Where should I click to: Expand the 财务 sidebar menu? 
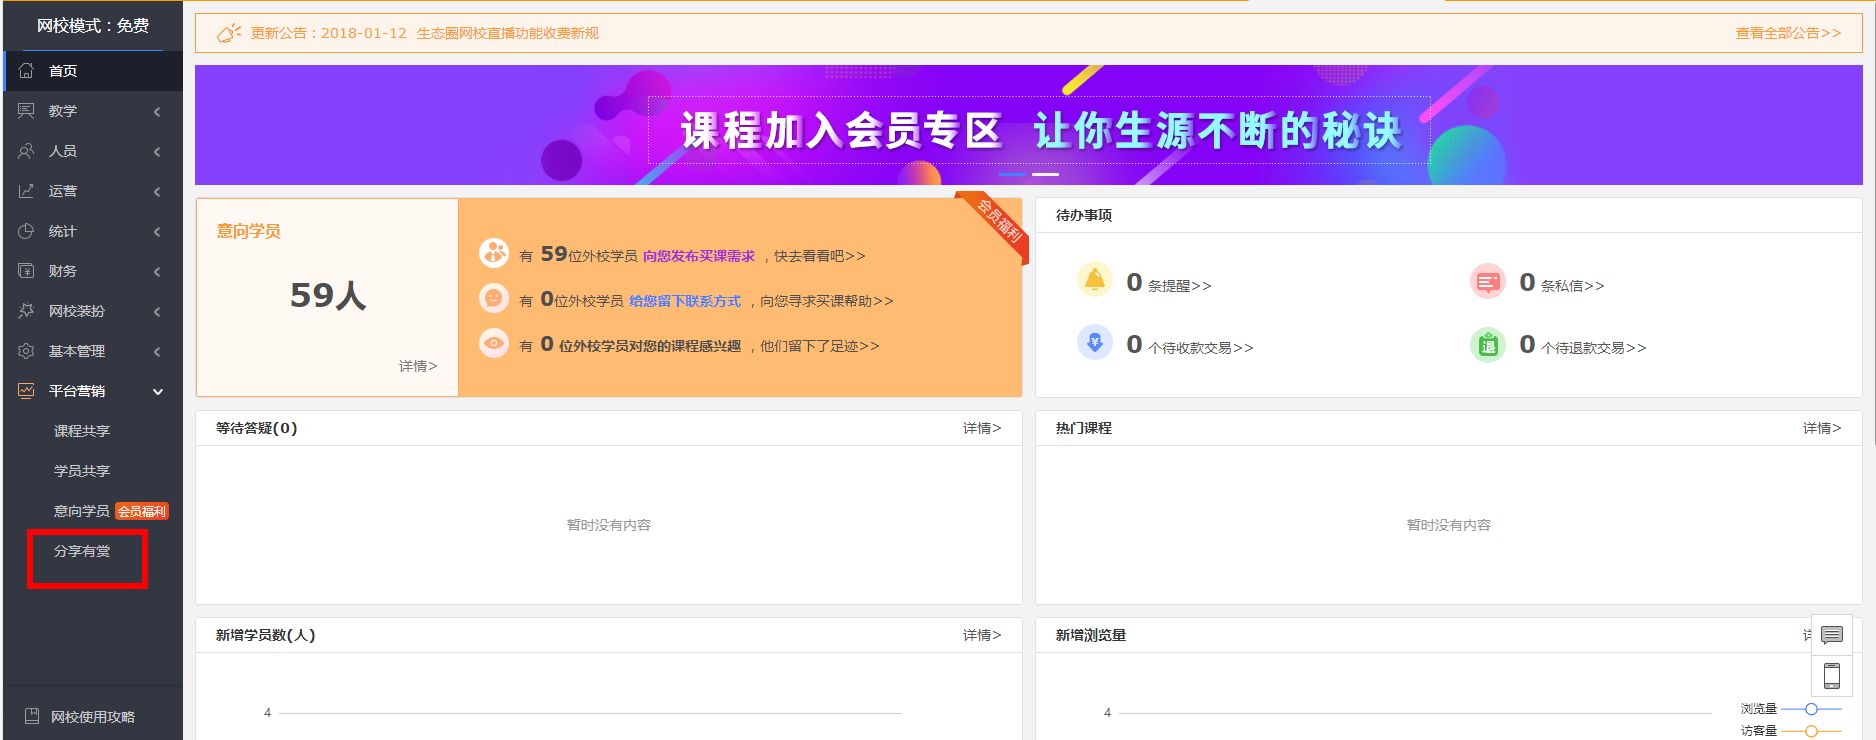point(90,271)
